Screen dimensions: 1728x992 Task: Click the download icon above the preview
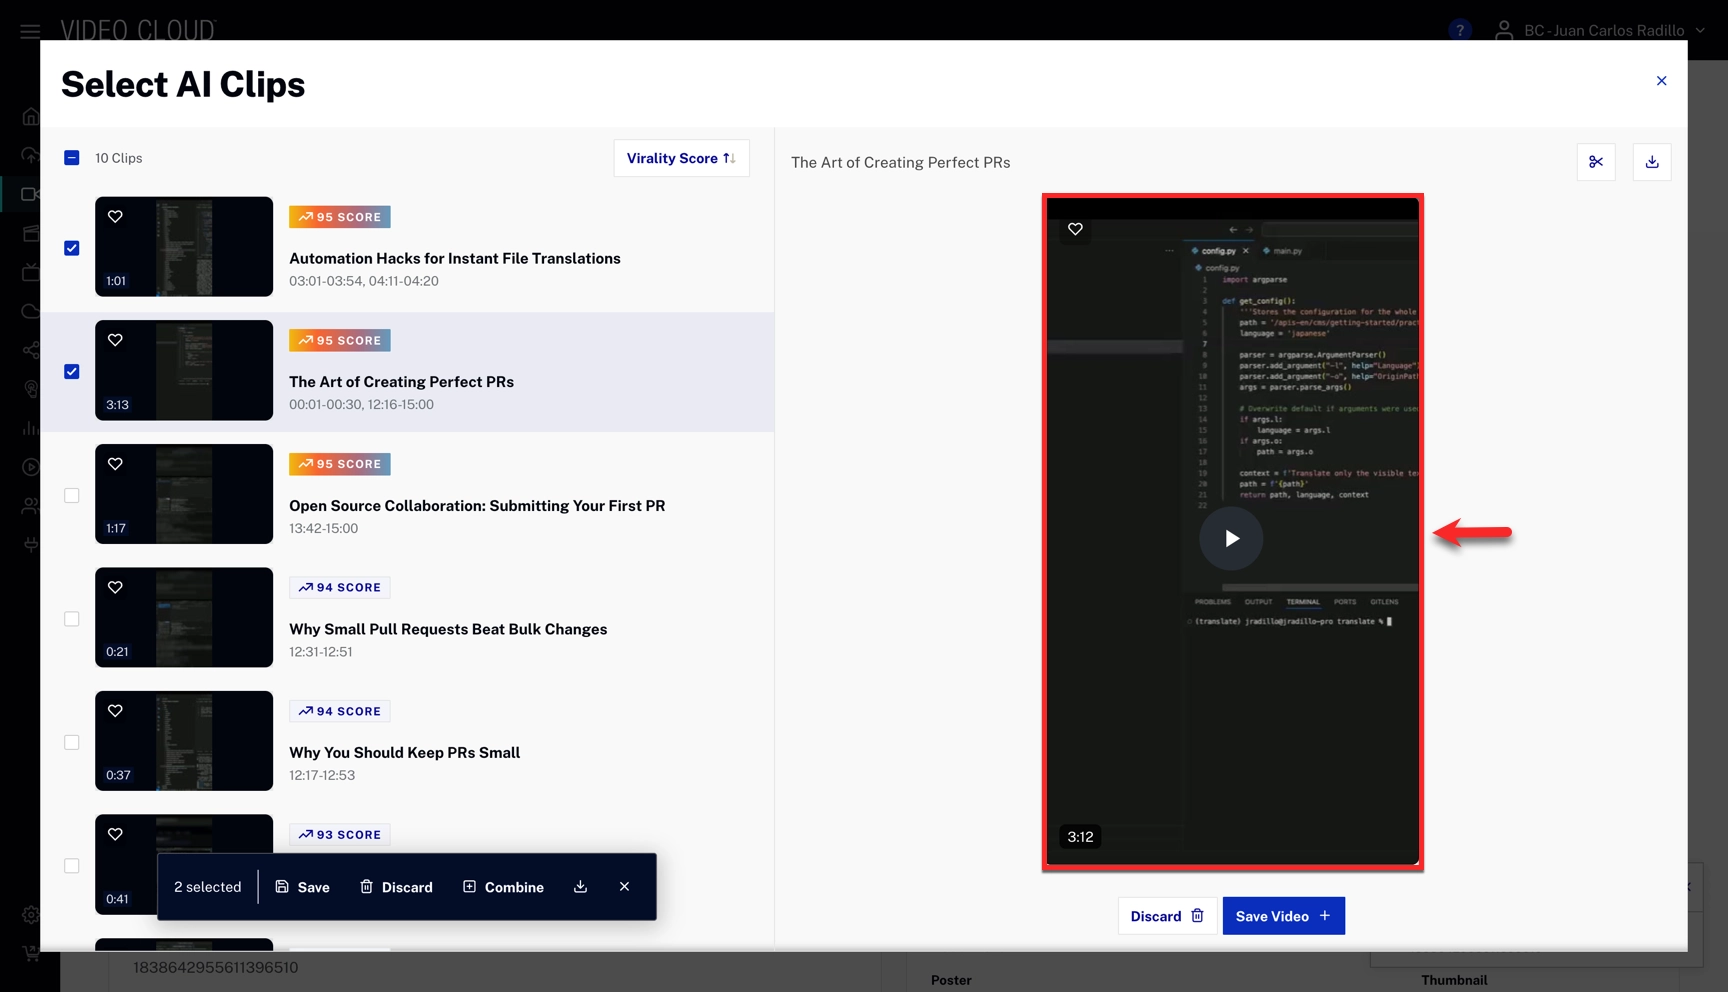pos(1651,162)
